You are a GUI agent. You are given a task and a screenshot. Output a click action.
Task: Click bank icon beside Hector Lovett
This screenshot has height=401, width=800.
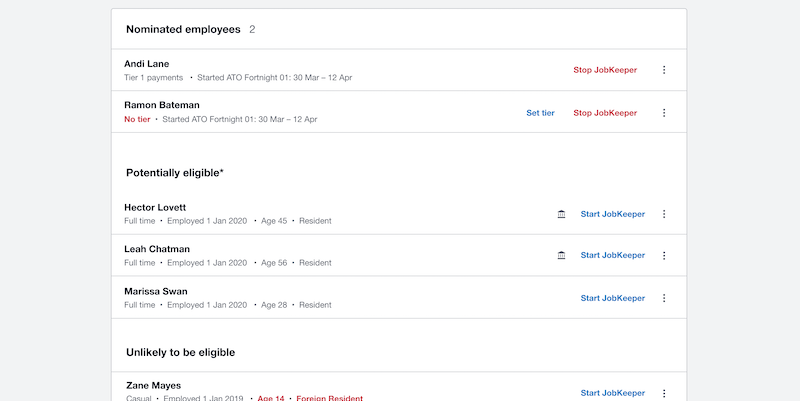(561, 214)
